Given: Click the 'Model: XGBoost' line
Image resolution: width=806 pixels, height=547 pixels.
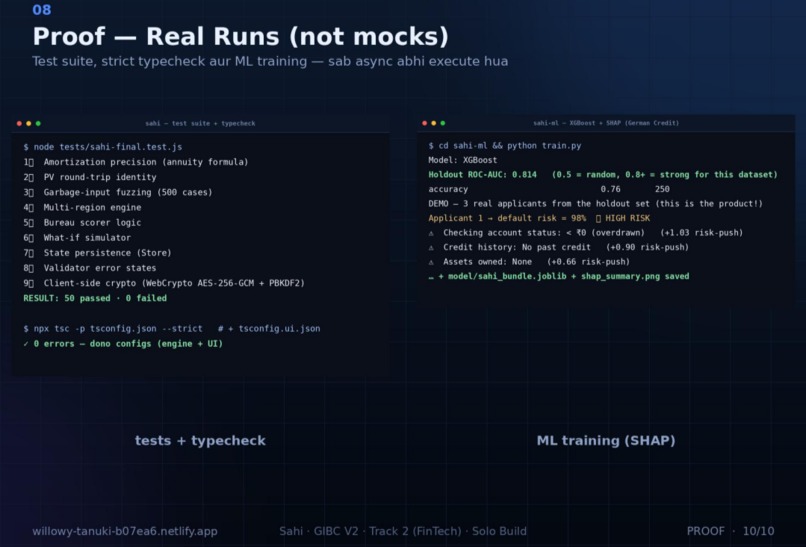Looking at the screenshot, I should (463, 160).
